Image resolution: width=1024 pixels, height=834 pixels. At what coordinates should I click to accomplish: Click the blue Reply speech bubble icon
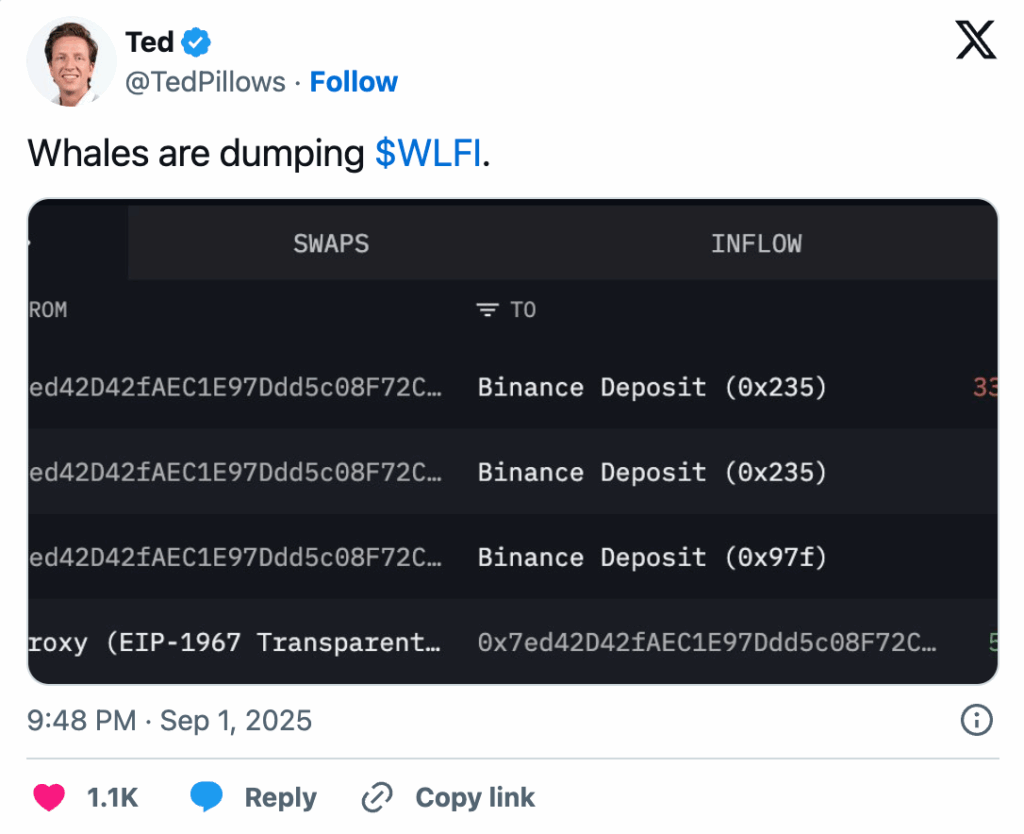coord(207,797)
